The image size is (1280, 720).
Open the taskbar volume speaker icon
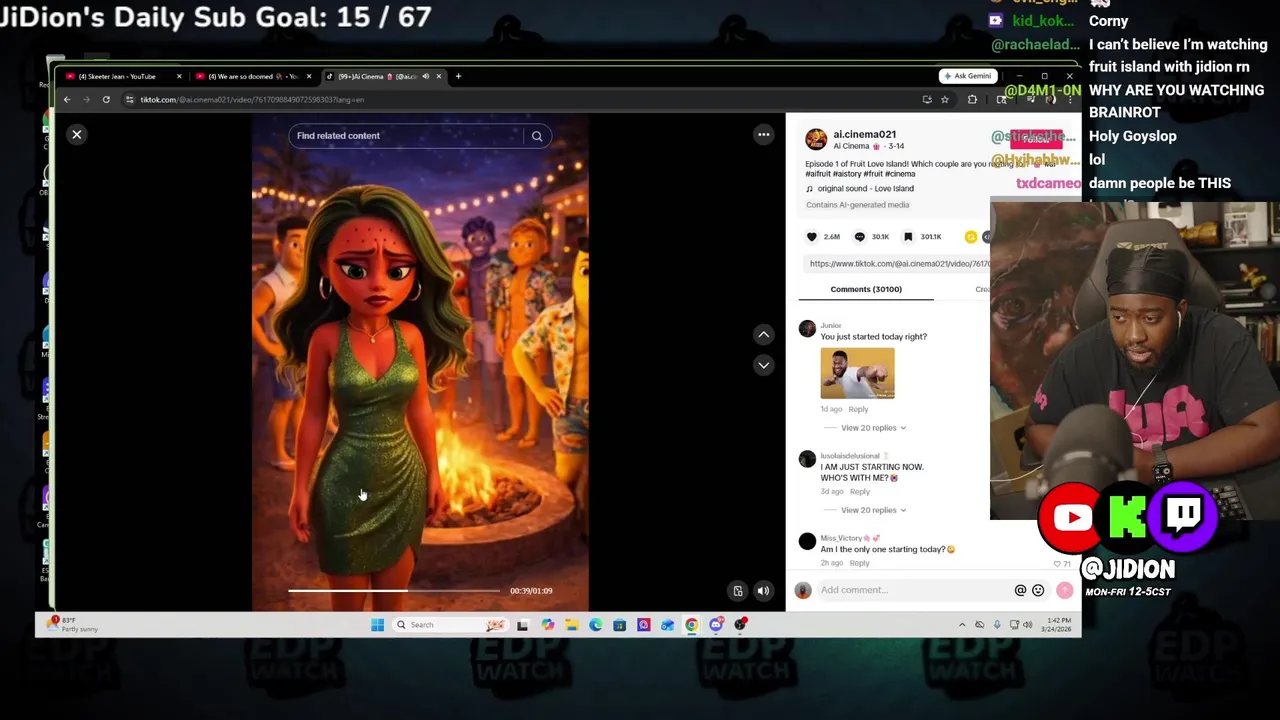tap(1027, 625)
